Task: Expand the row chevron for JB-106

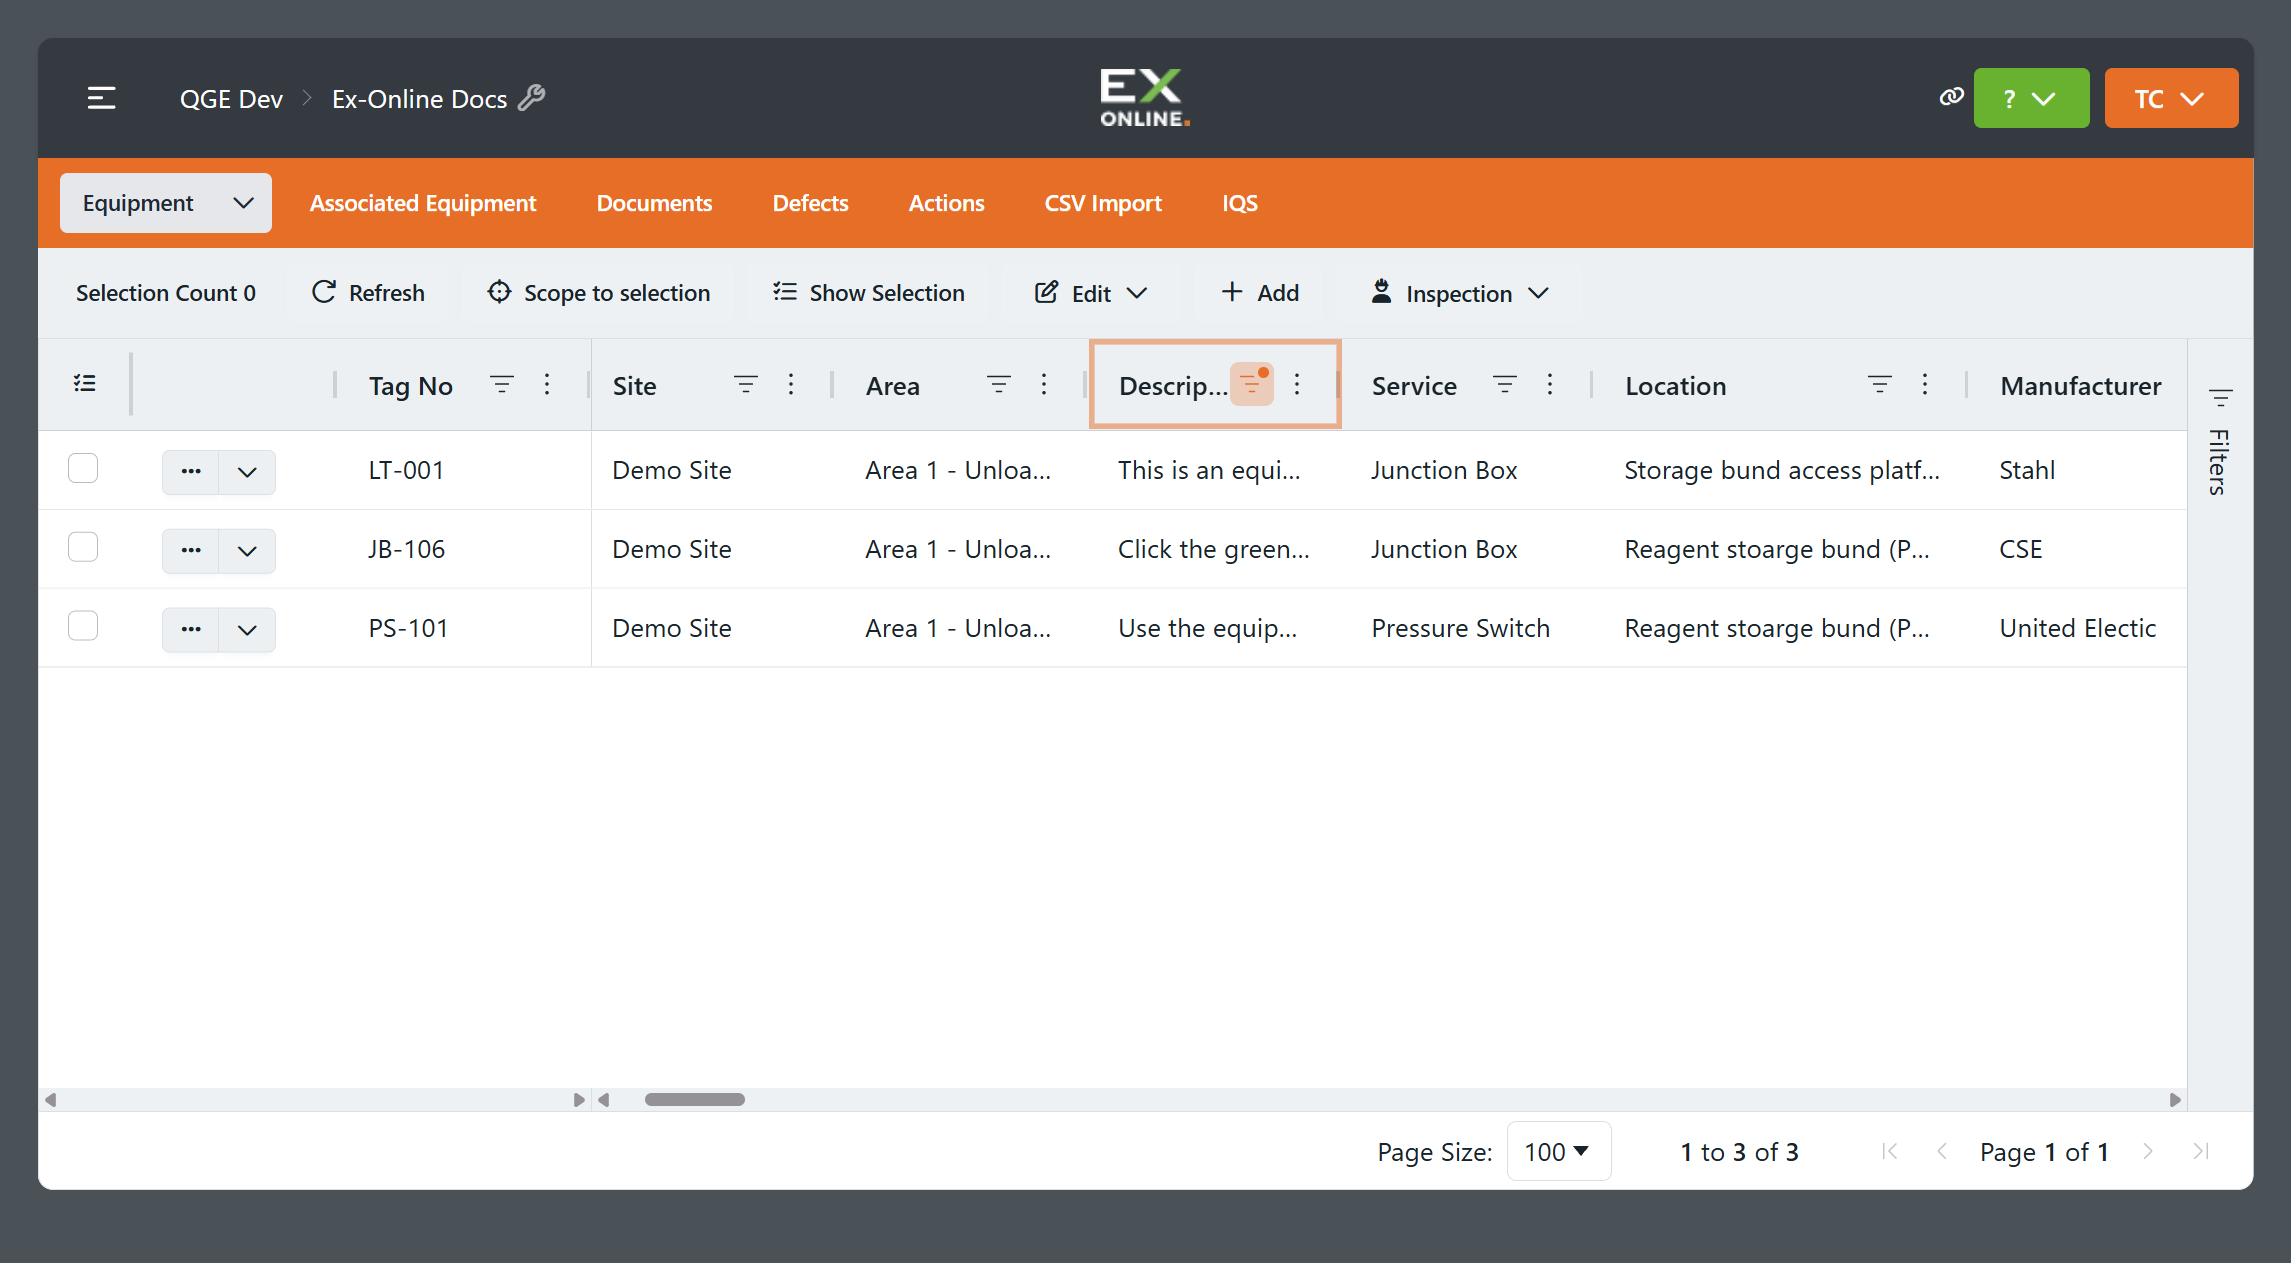Action: point(247,551)
